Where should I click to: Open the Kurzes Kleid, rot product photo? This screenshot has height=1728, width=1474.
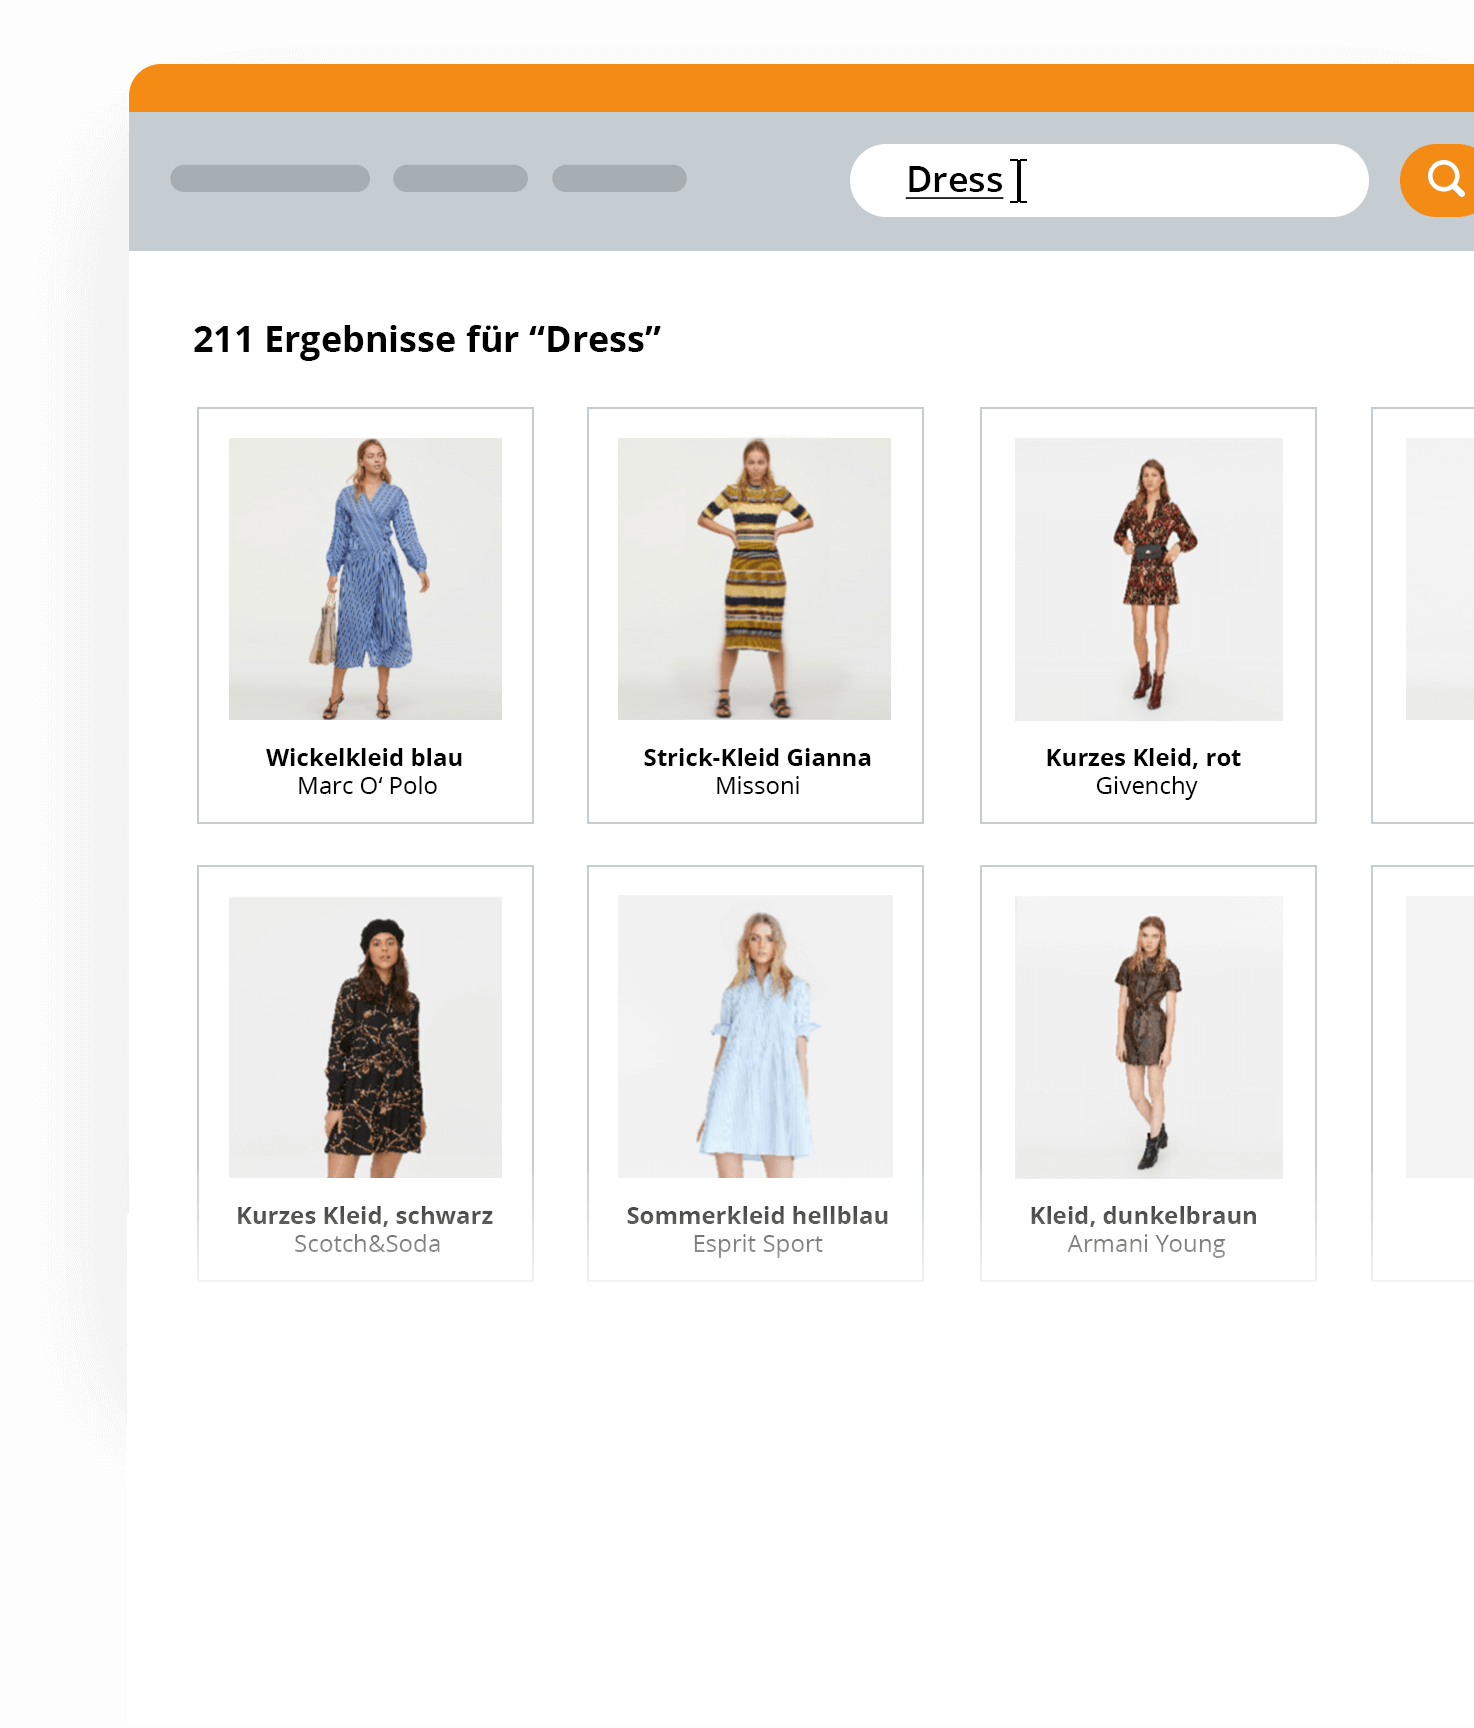1149,579
